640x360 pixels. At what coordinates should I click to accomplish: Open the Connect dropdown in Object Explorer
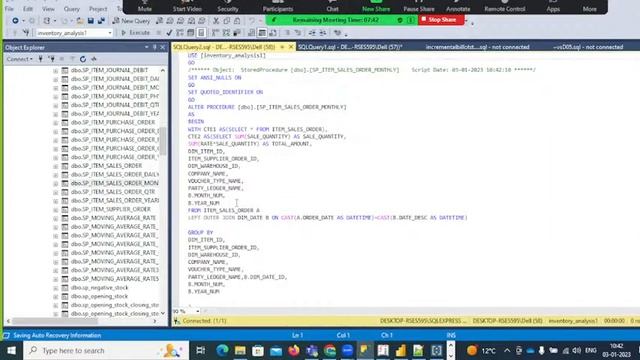point(20,59)
